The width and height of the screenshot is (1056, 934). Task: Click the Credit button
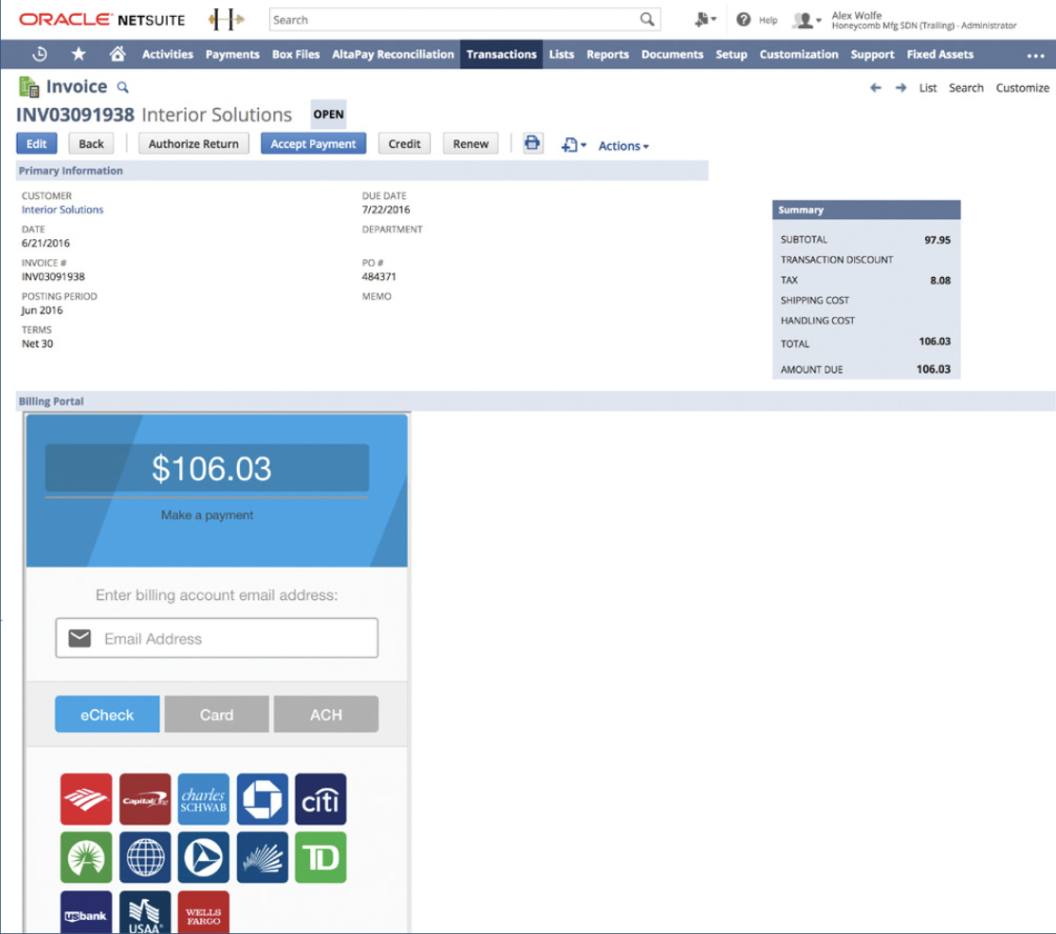point(404,143)
